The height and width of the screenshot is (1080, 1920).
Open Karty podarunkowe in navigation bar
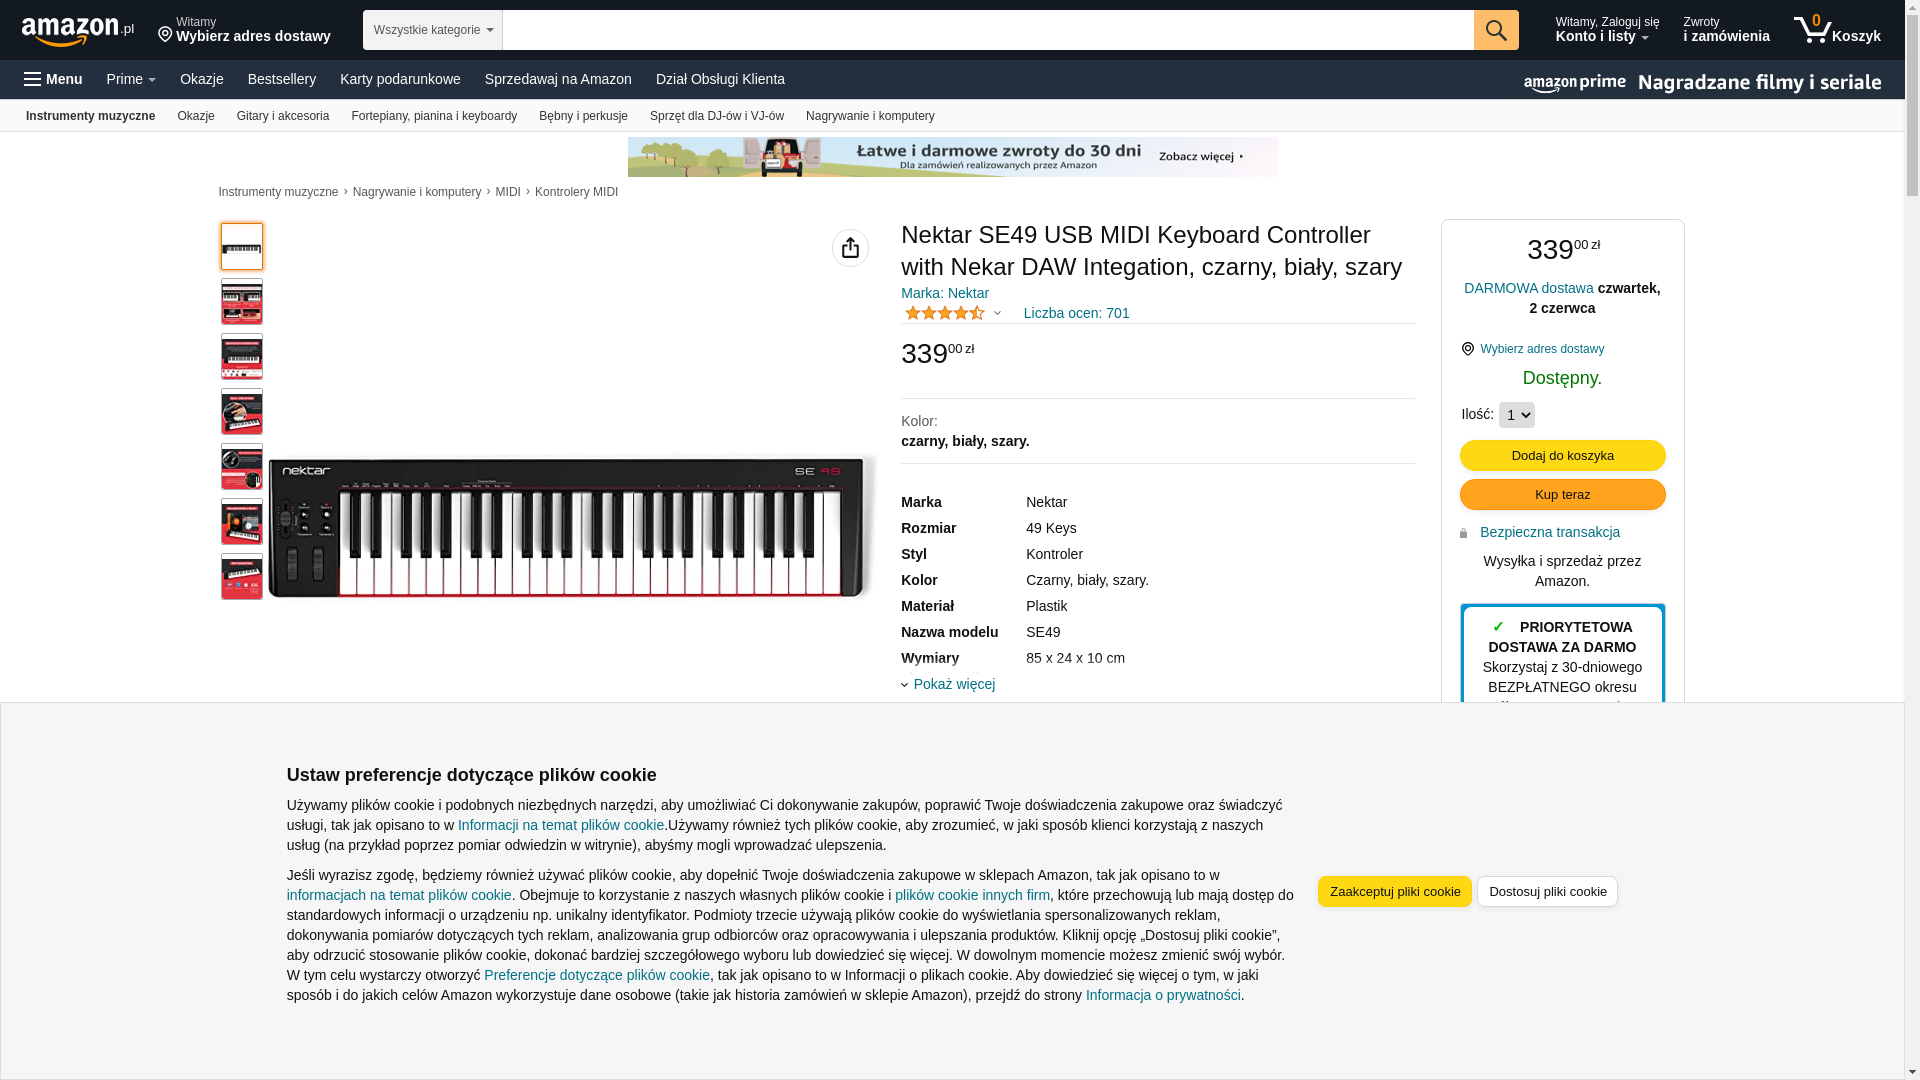[400, 79]
